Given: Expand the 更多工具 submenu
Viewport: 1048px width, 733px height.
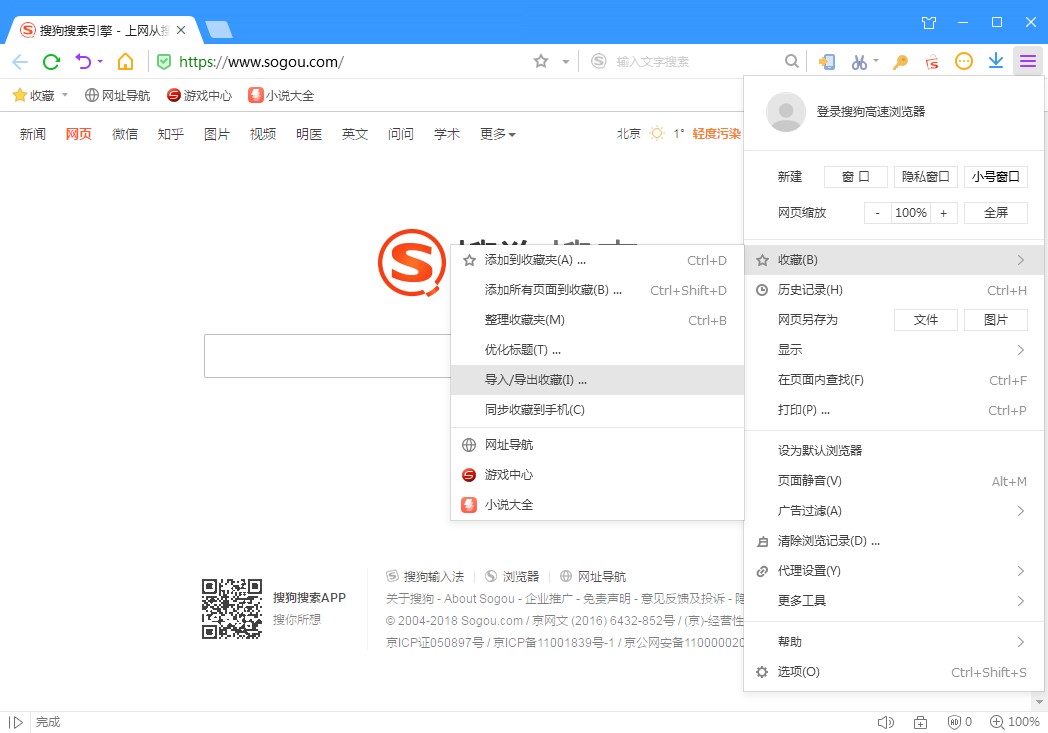Looking at the screenshot, I should pos(894,601).
